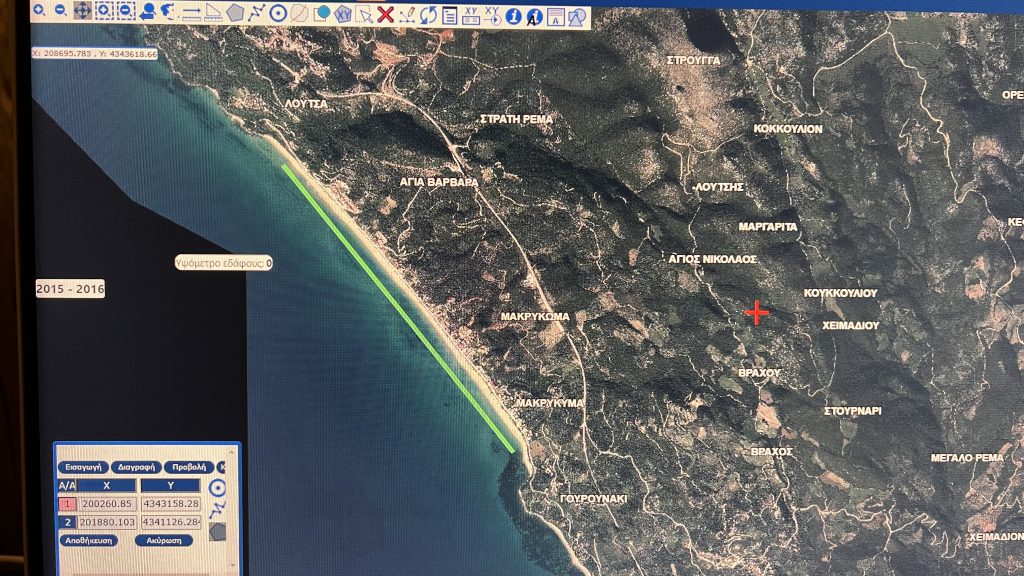Select the zoom out magnifier tool
Image resolution: width=1024 pixels, height=576 pixels.
coord(60,11)
